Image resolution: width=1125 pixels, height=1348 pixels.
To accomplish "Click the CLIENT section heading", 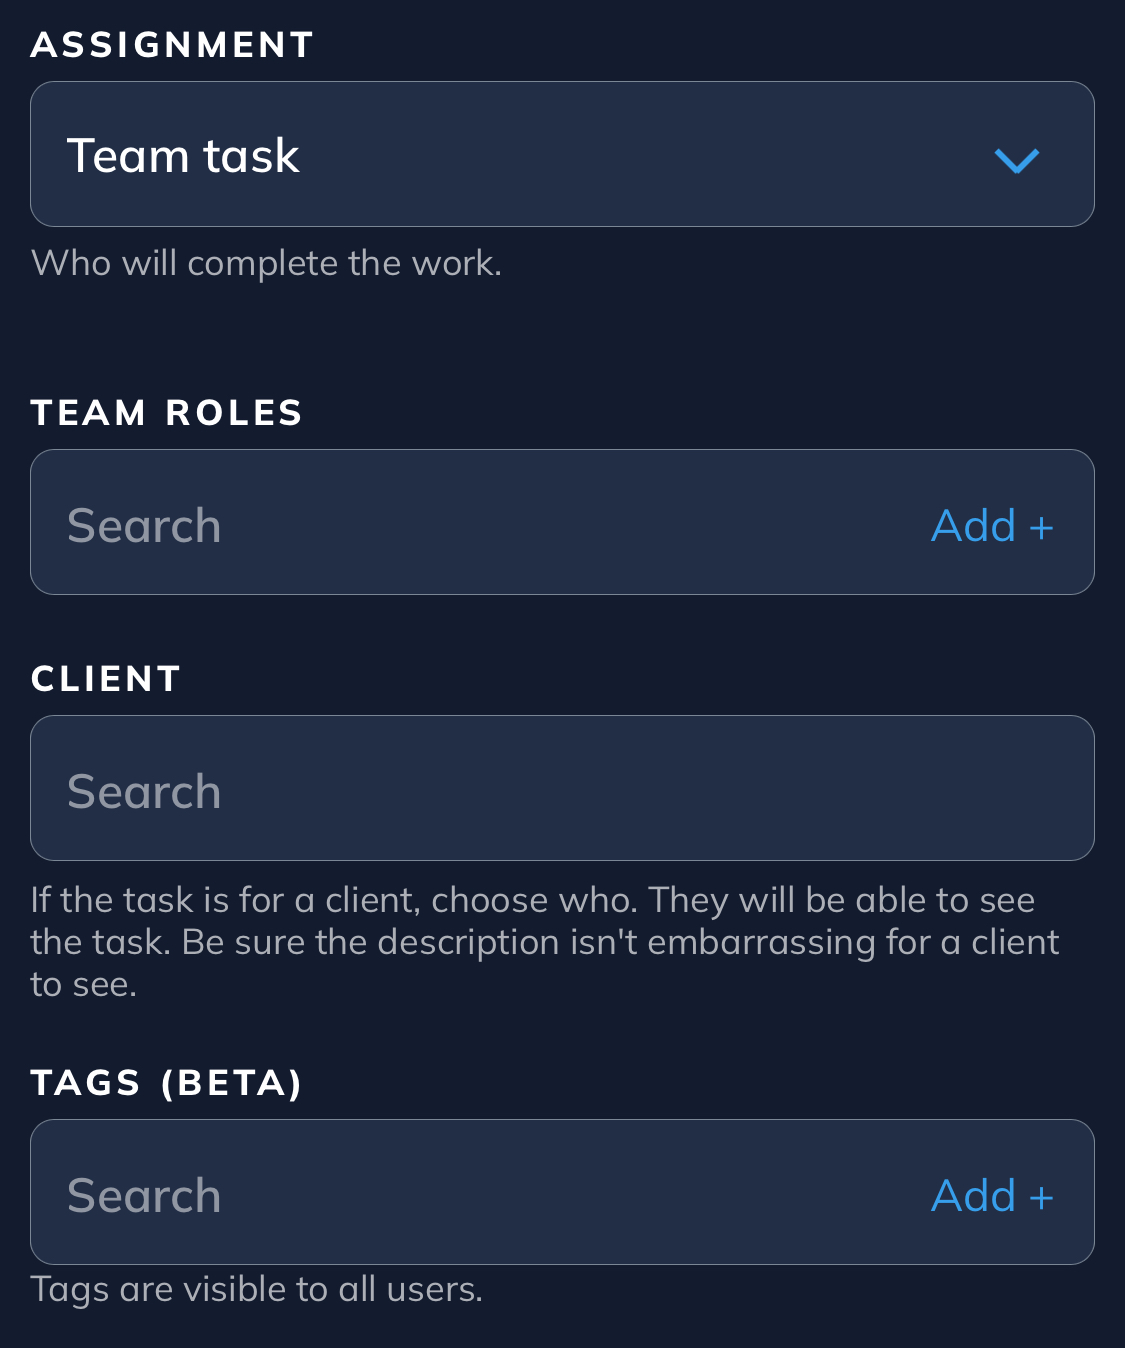I will coord(105,679).
